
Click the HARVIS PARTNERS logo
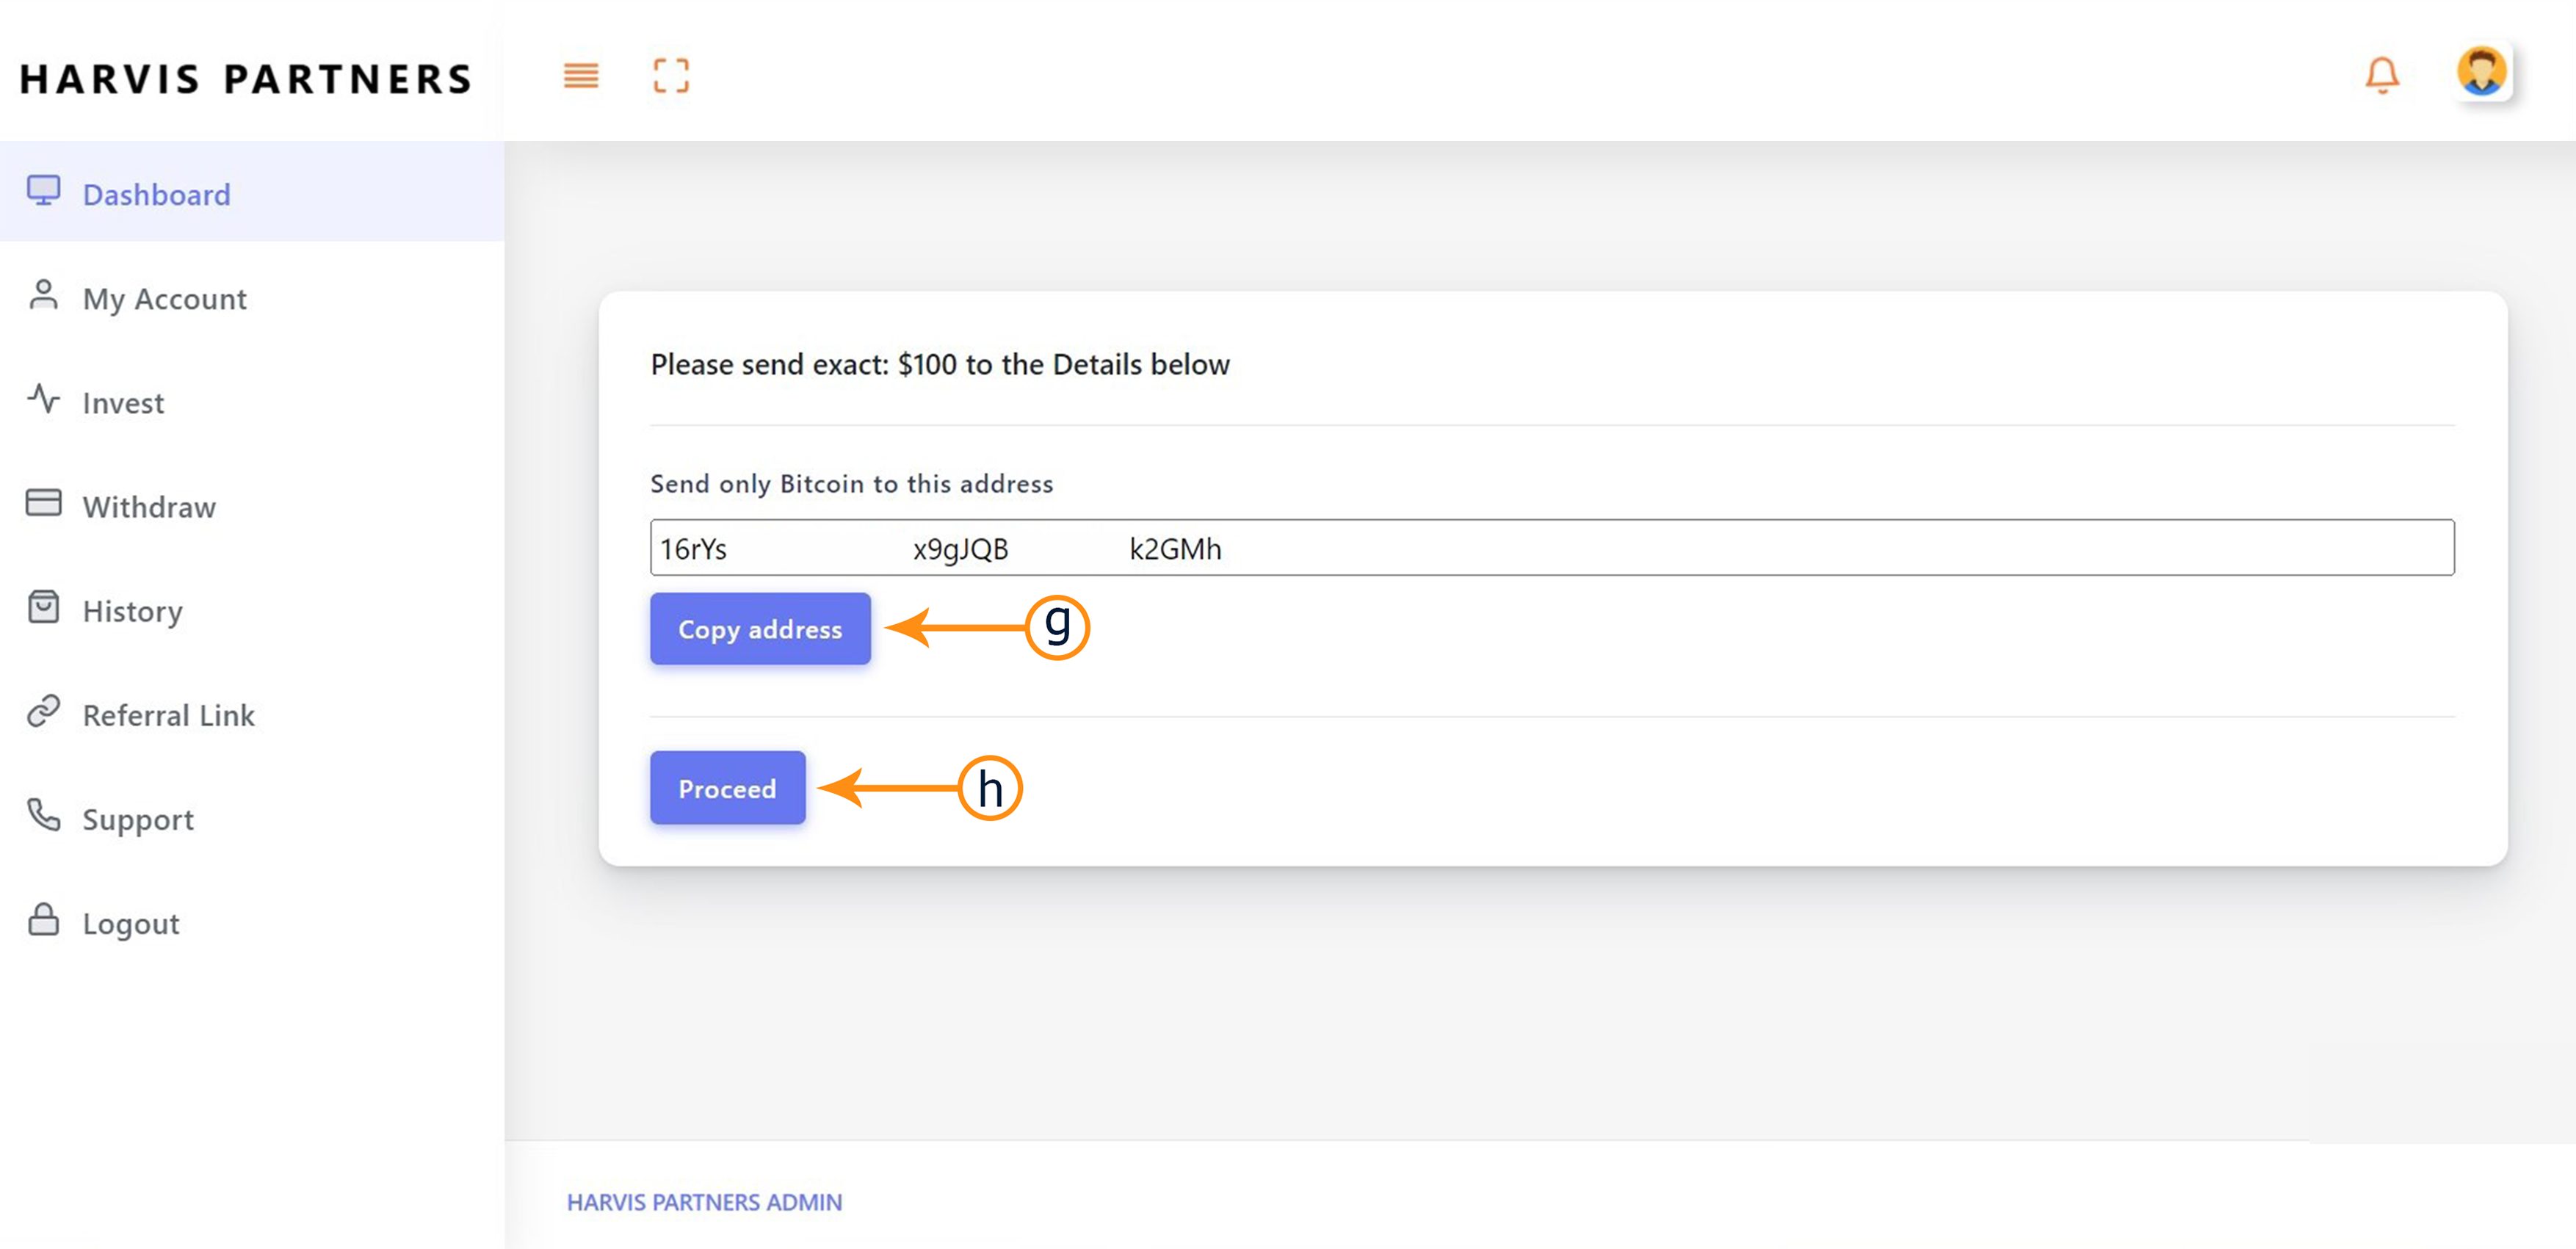246,79
